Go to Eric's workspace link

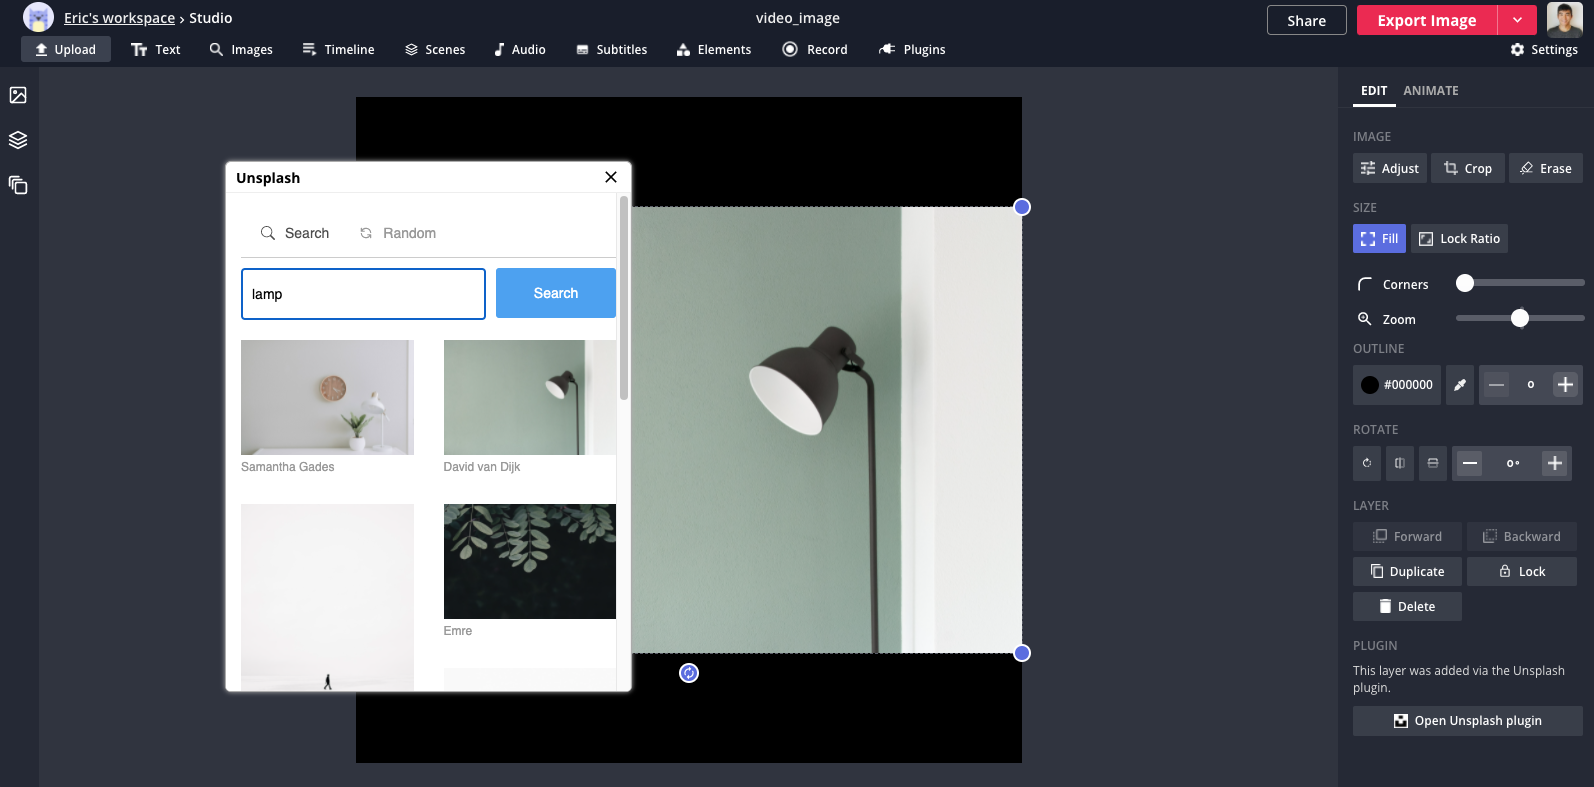[119, 18]
